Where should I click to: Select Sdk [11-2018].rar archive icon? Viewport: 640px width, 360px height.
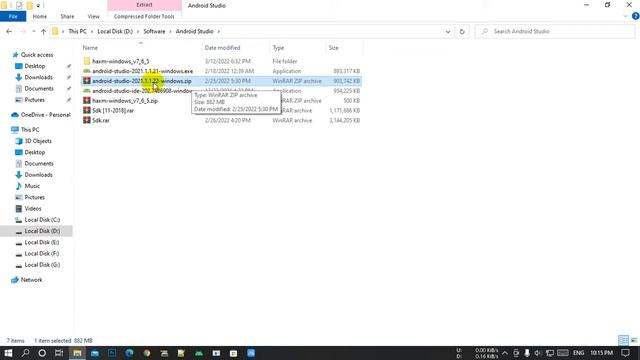tap(87, 110)
